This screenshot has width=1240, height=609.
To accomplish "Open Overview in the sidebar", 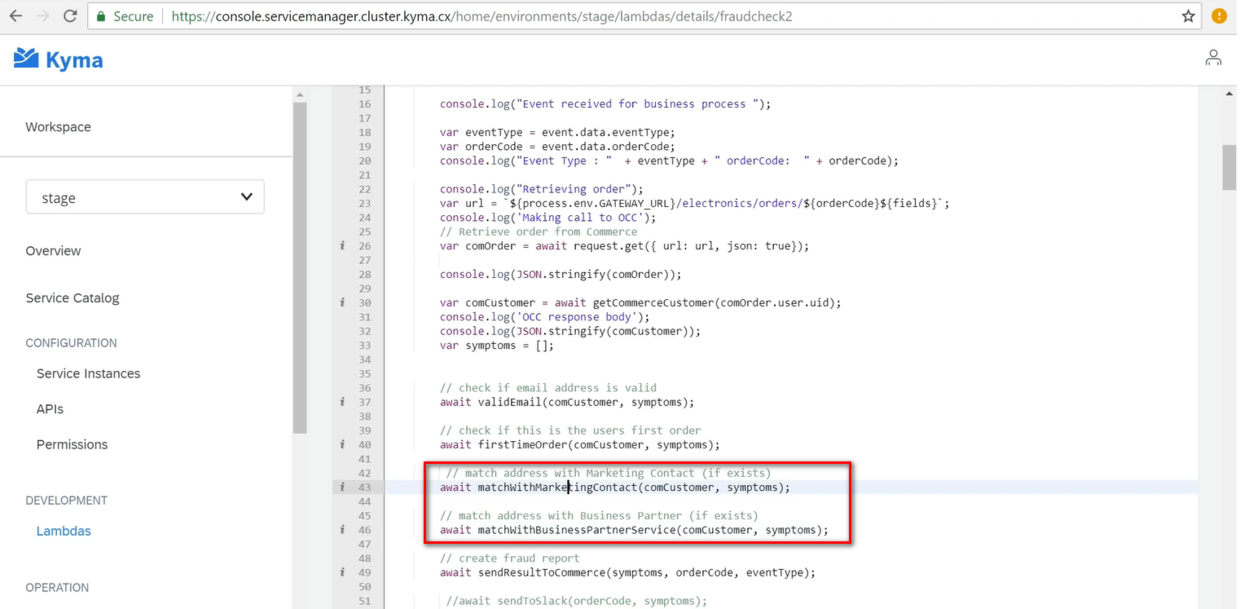I will pyautogui.click(x=53, y=251).
